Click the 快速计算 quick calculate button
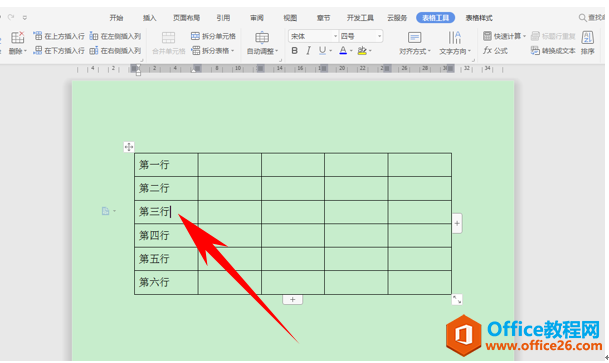This screenshot has width=609, height=363. click(x=504, y=36)
